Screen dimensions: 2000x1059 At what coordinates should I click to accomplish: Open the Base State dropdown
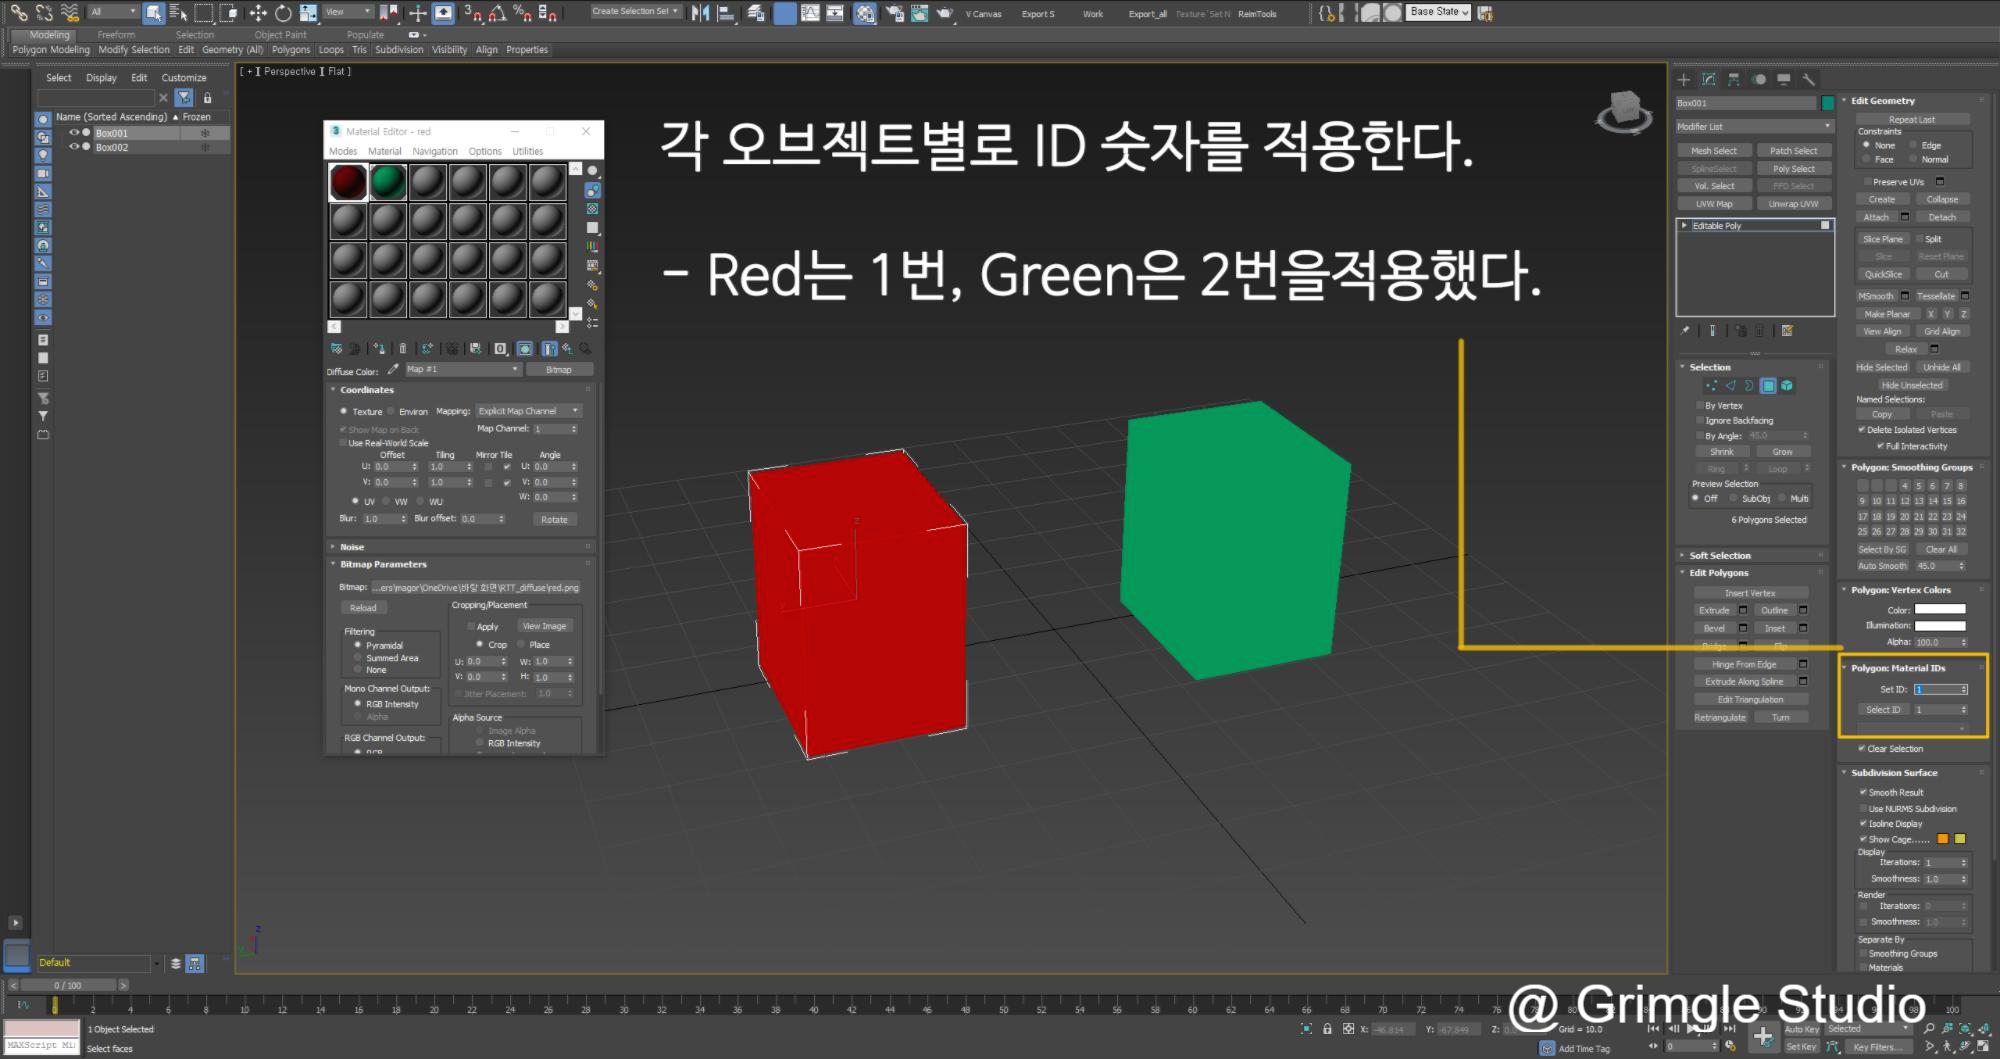point(1439,12)
